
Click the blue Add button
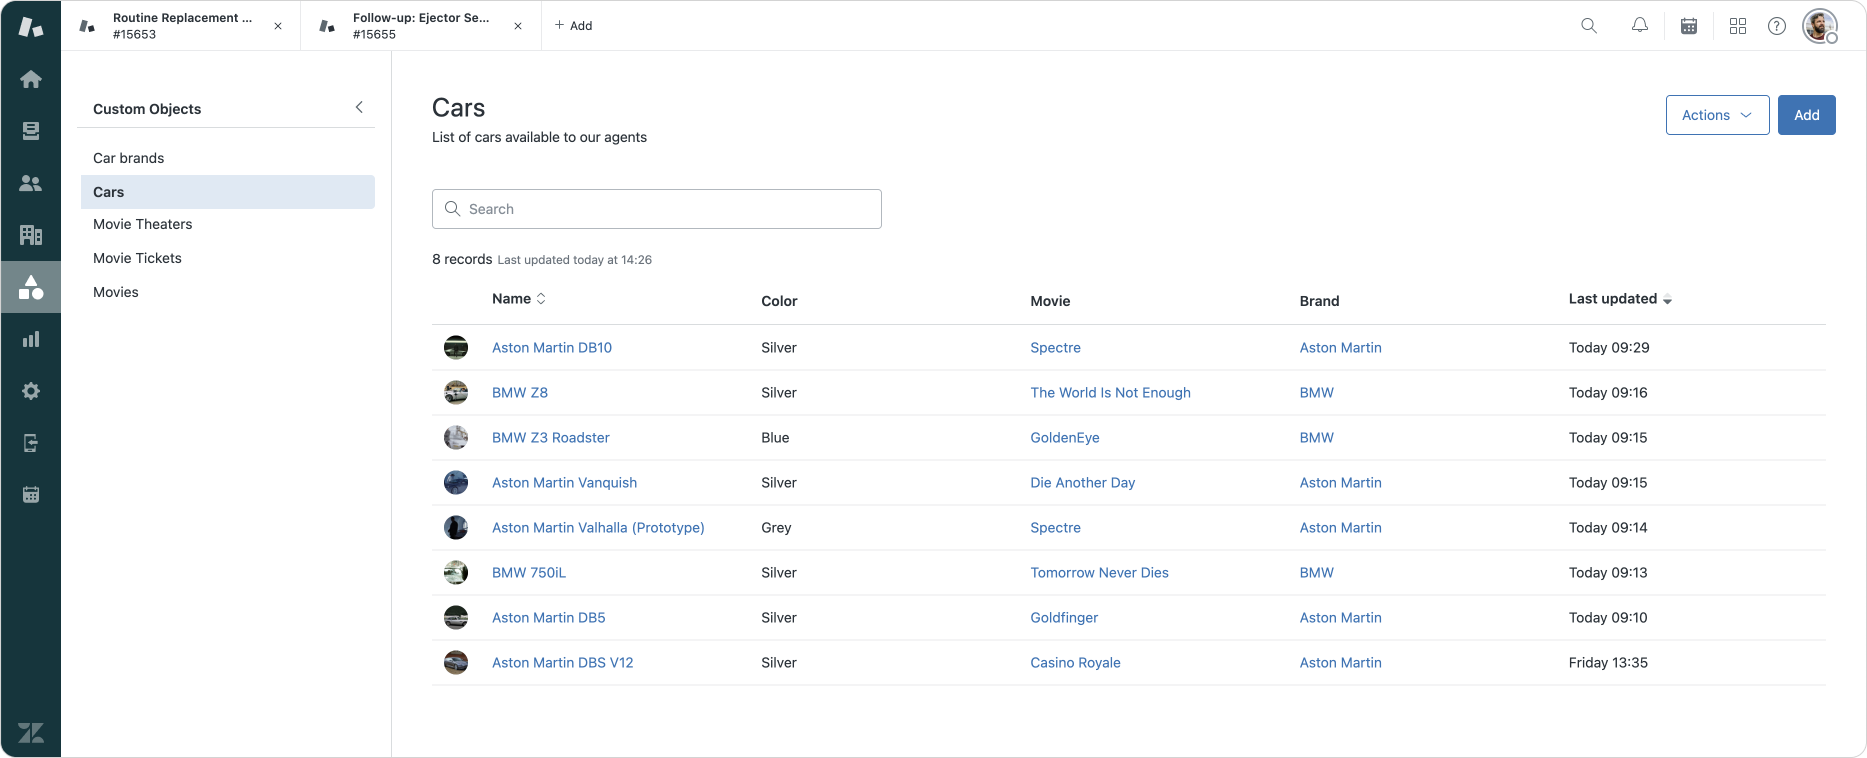pyautogui.click(x=1806, y=115)
